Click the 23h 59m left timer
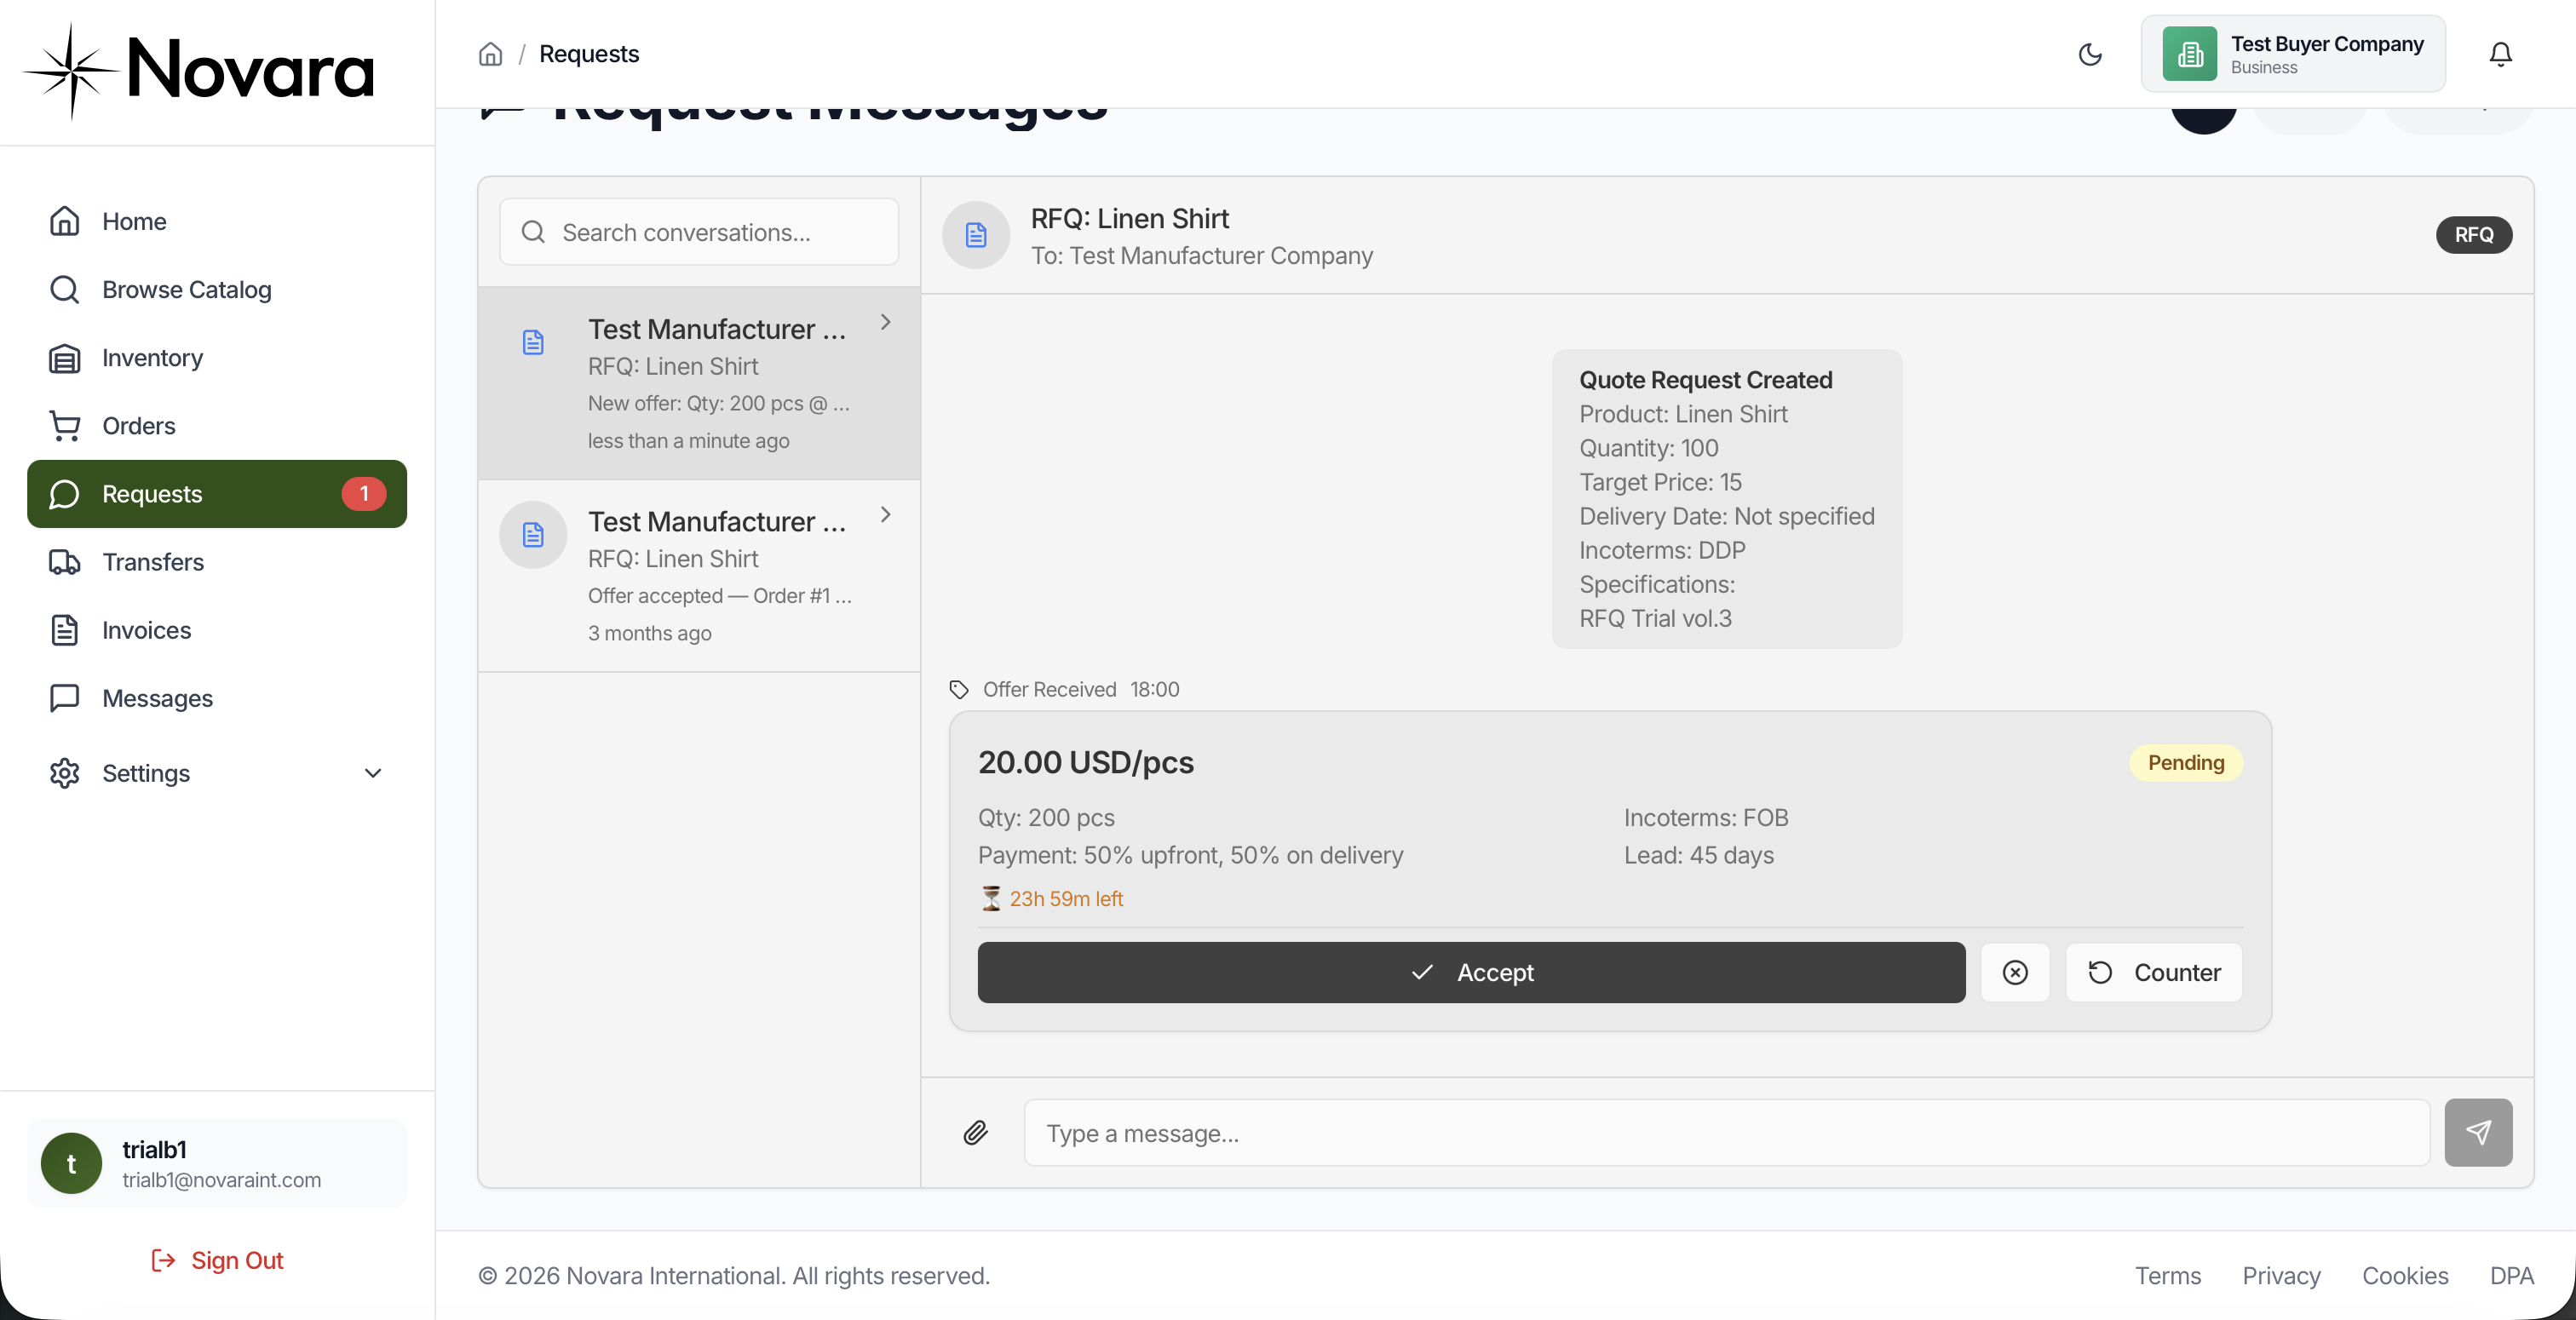 pos(1051,898)
